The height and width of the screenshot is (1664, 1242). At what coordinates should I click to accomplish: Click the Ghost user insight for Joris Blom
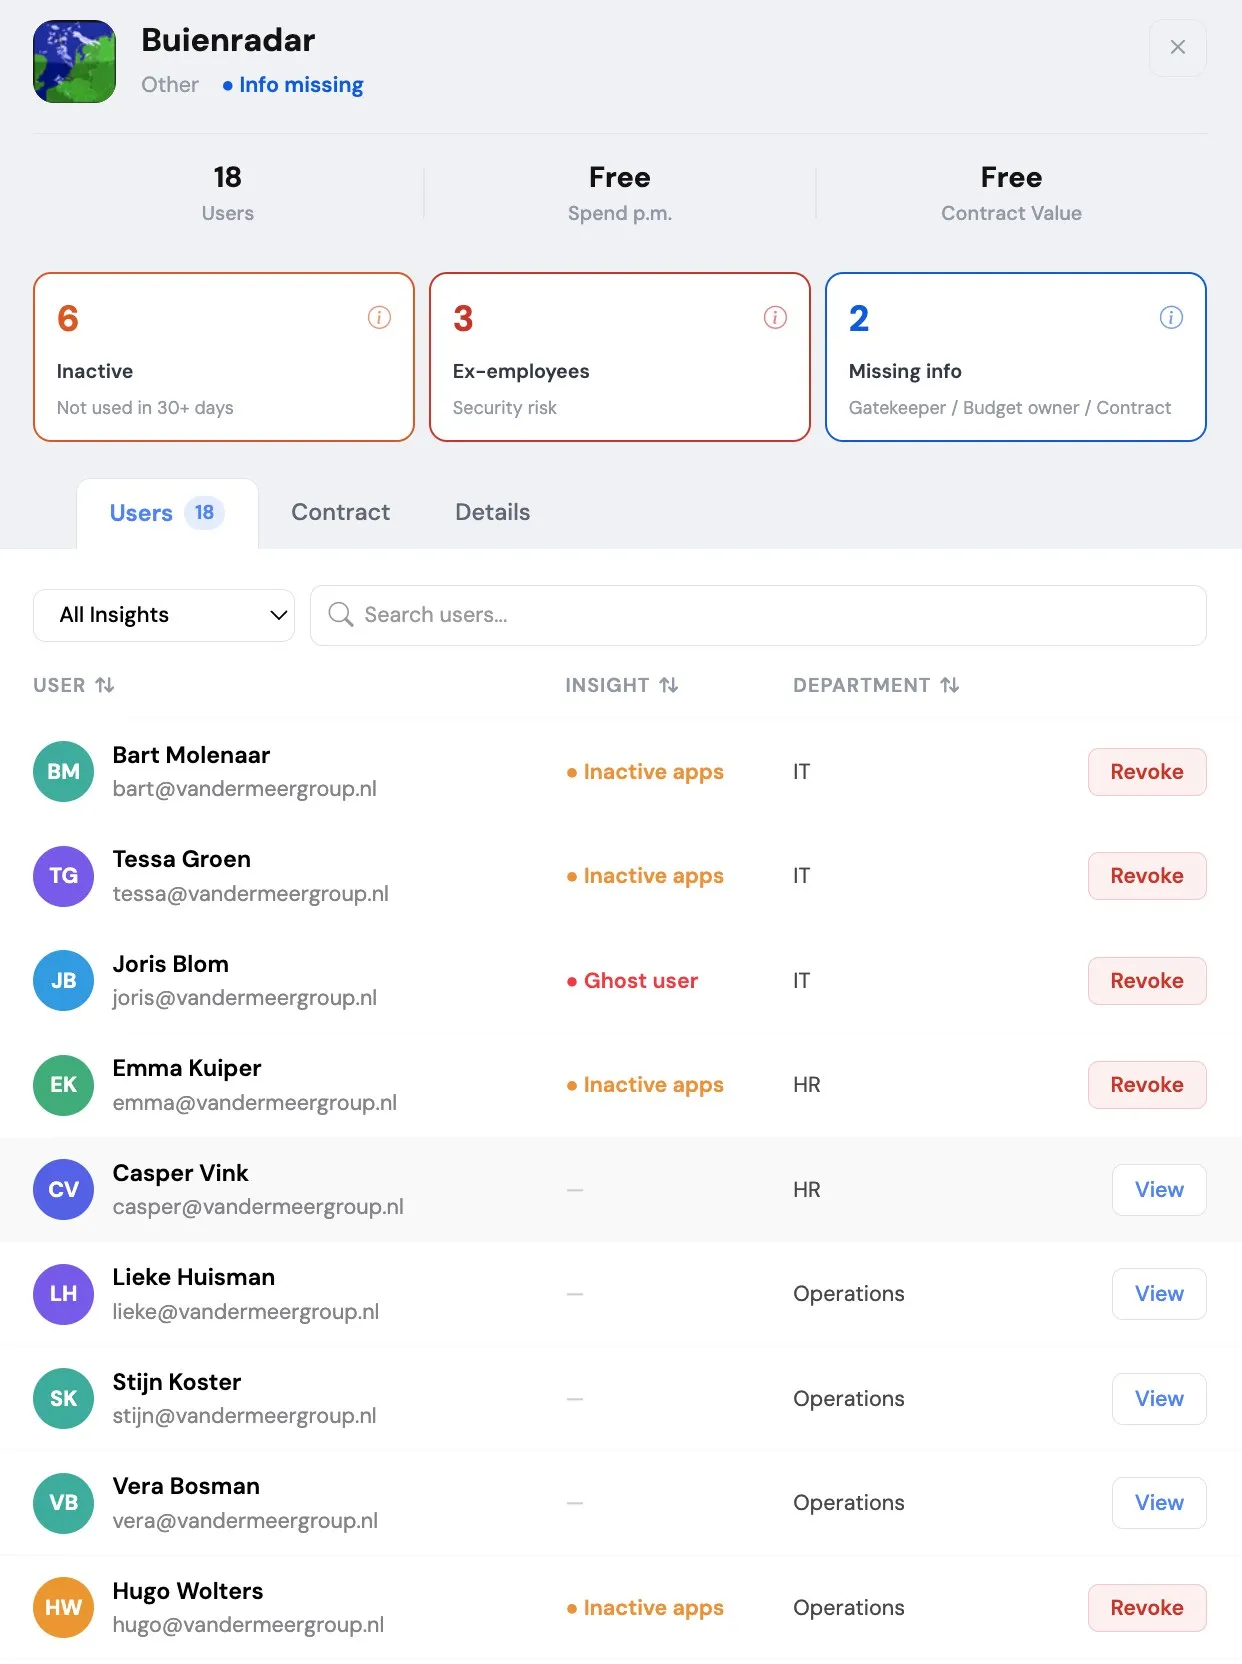point(632,981)
